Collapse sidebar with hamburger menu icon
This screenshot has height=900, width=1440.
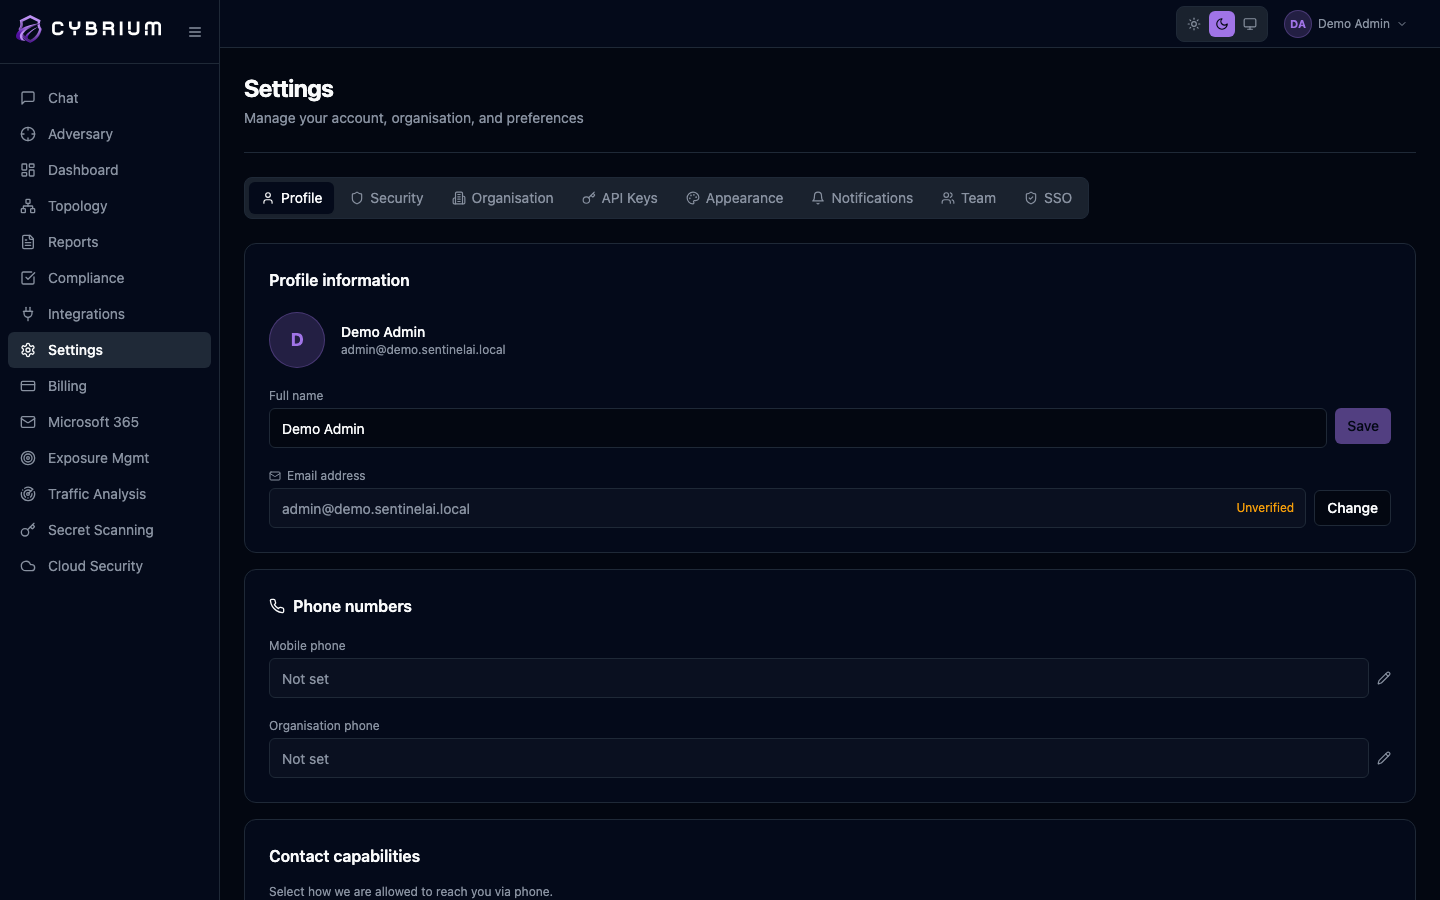[195, 32]
